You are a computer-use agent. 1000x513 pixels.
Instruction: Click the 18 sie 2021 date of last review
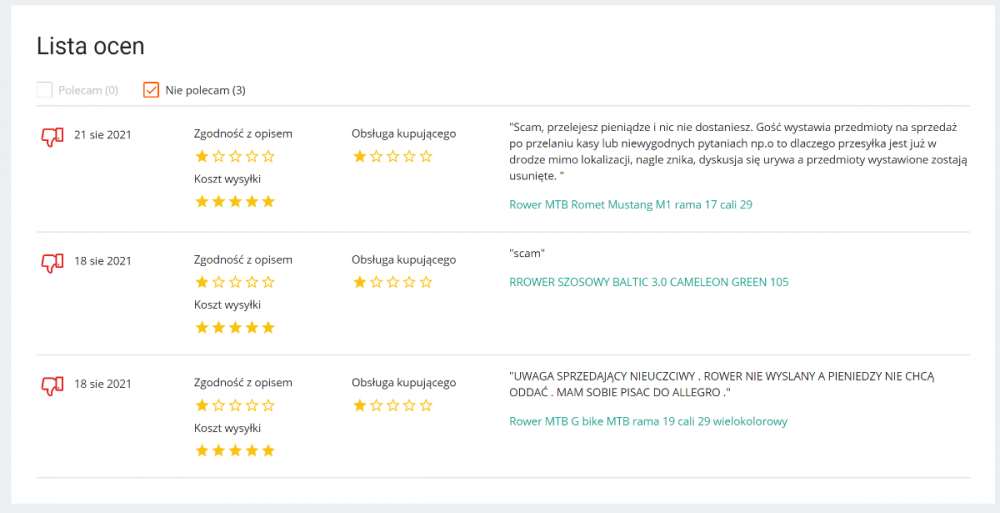click(x=102, y=383)
